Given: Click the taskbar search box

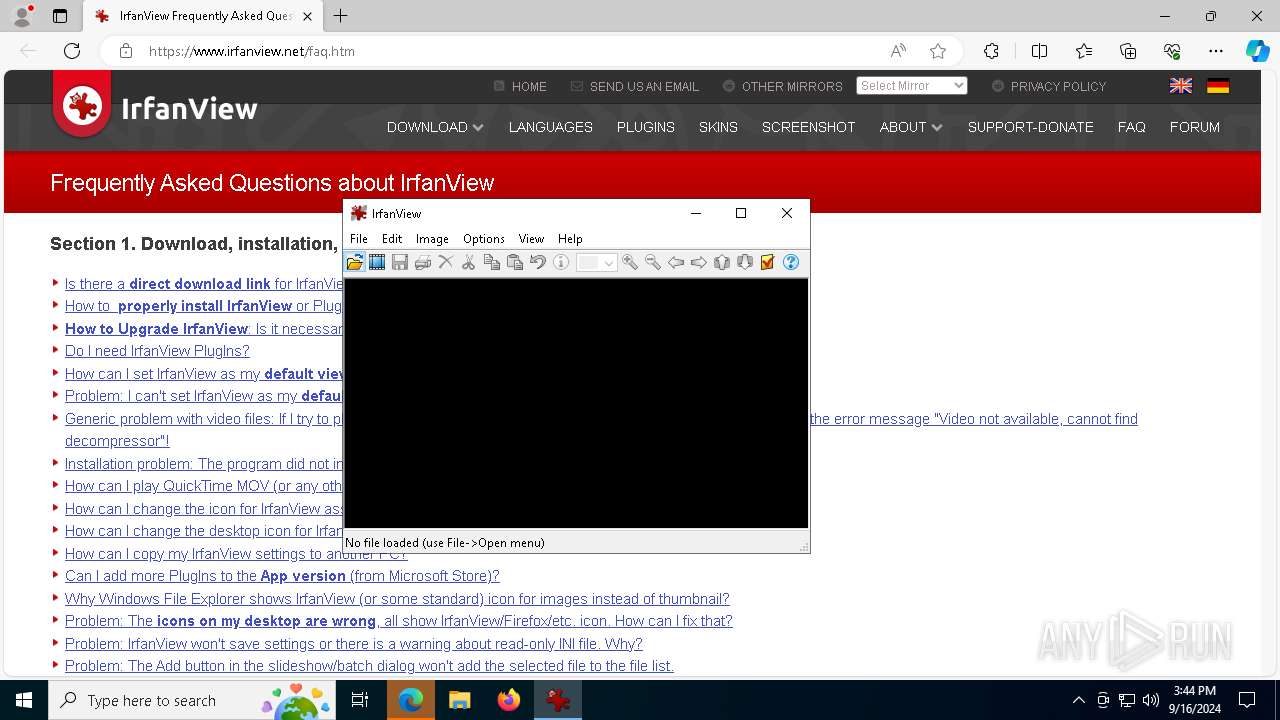Looking at the screenshot, I should click(192, 700).
